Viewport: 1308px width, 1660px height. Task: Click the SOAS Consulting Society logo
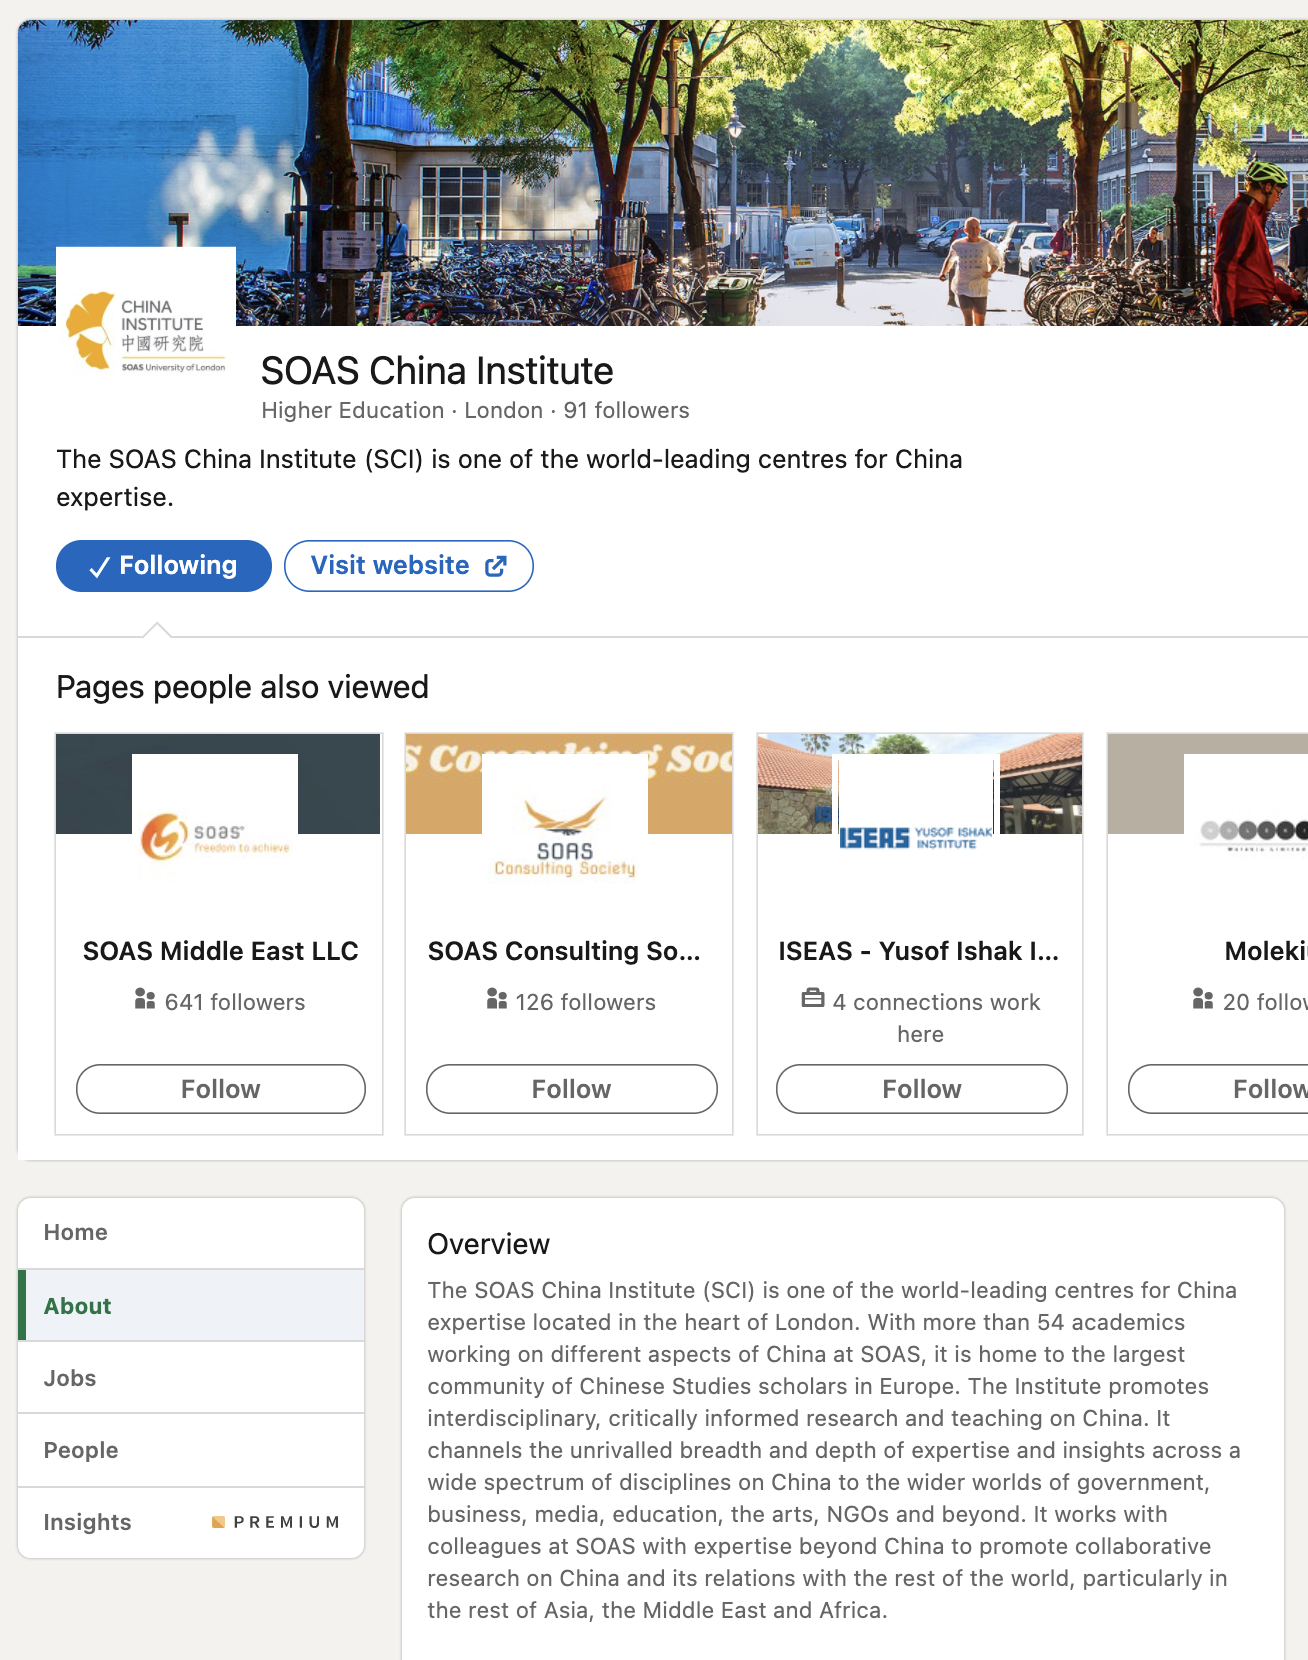[x=565, y=836]
